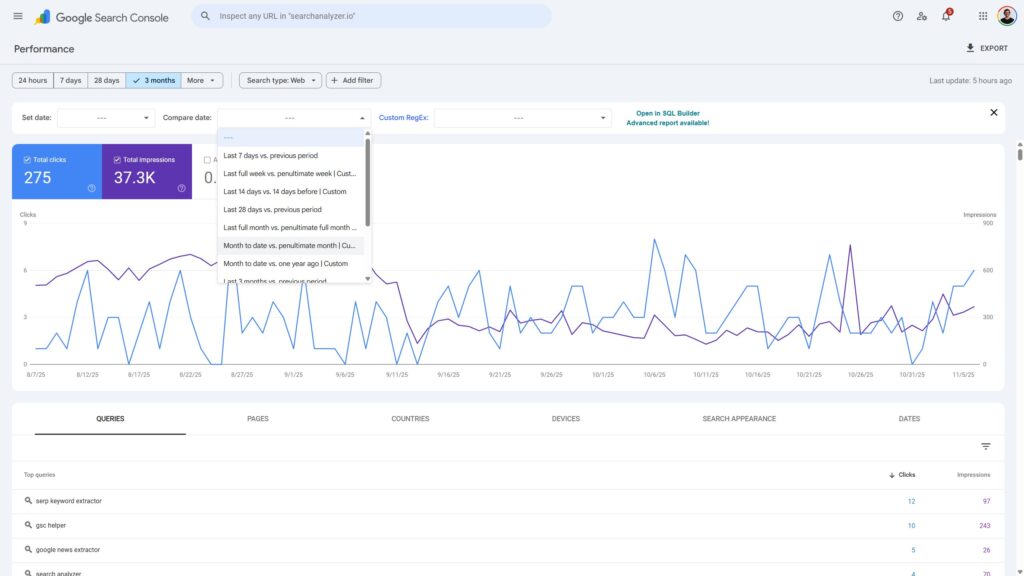The width and height of the screenshot is (1024, 576).
Task: Open the users and permissions icon
Action: 922,16
